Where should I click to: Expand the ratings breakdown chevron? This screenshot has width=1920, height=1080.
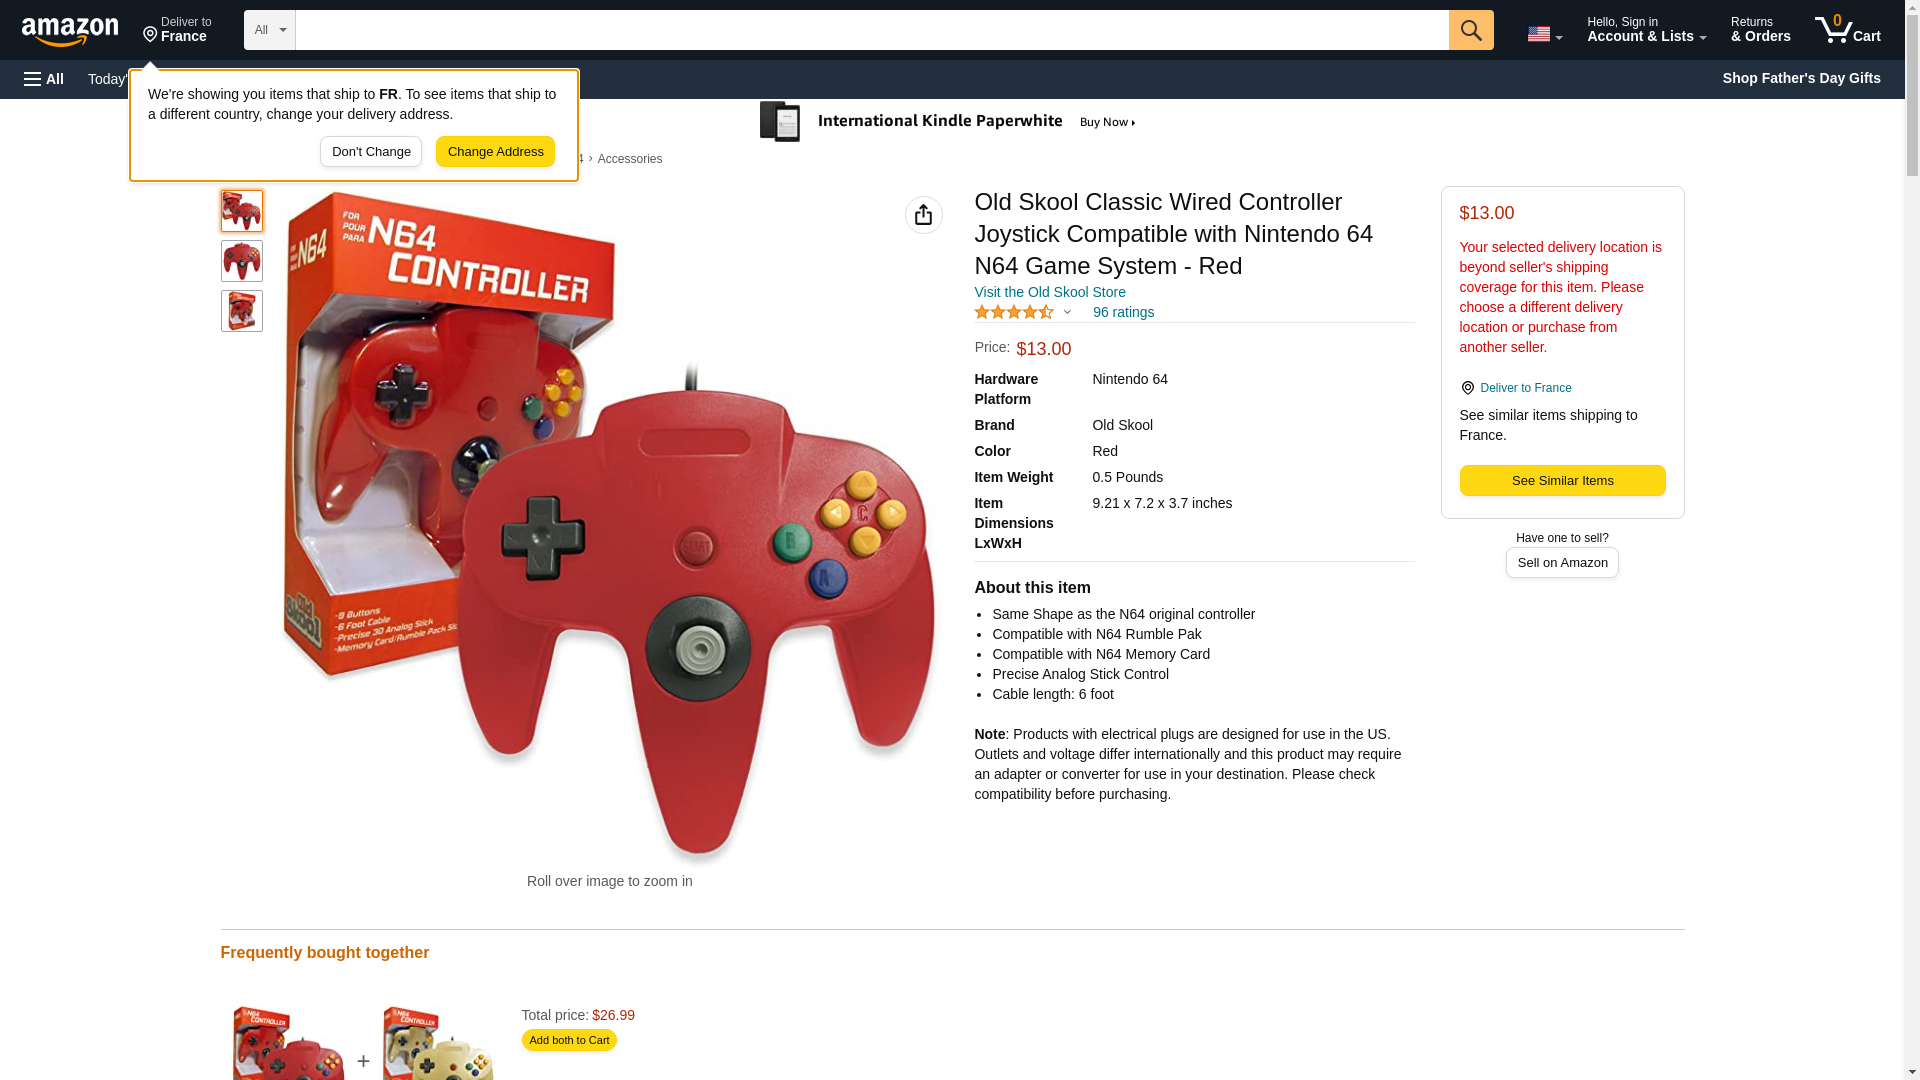(1067, 312)
